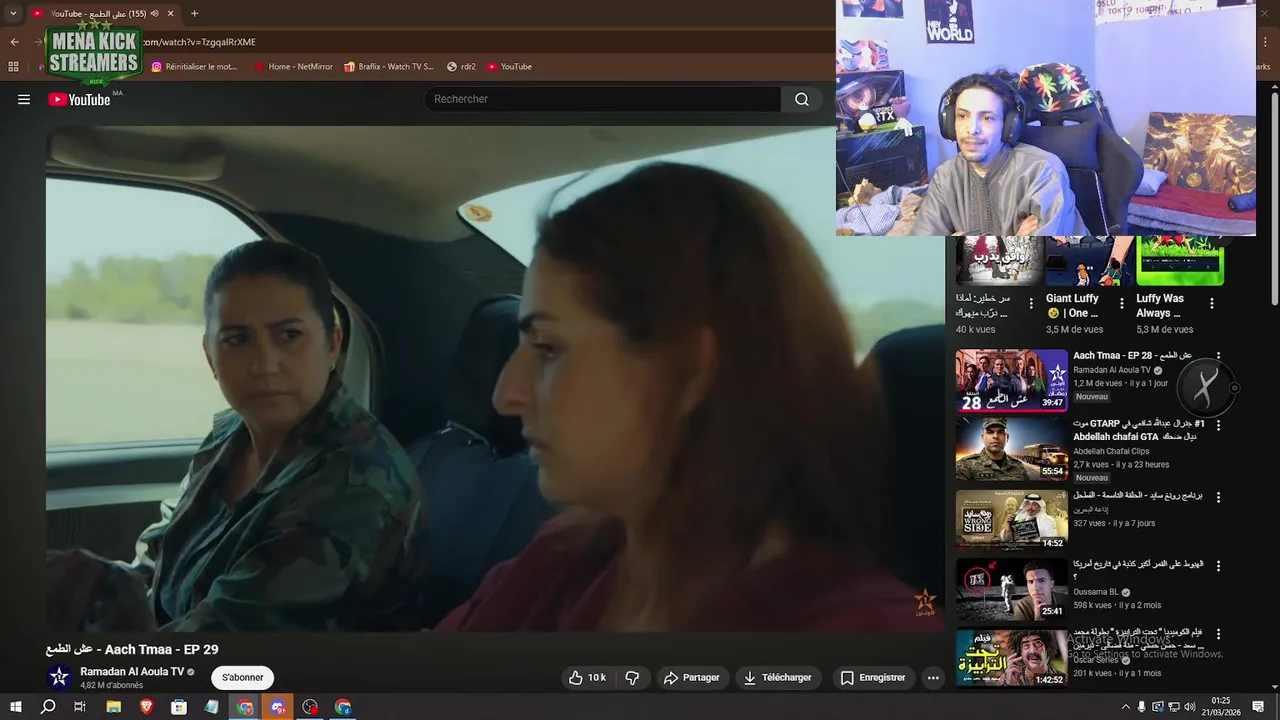Screen dimensions: 1280x720
Task: Click the main video player frame
Action: [495, 378]
